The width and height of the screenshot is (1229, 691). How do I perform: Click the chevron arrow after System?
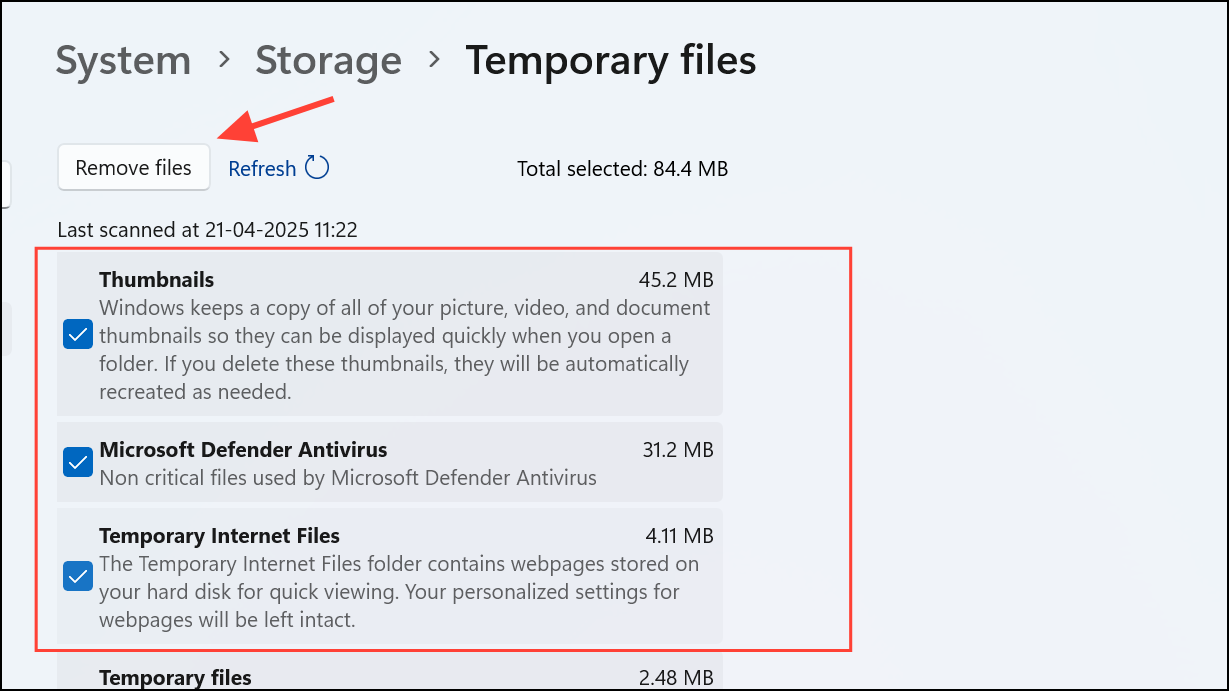click(224, 60)
